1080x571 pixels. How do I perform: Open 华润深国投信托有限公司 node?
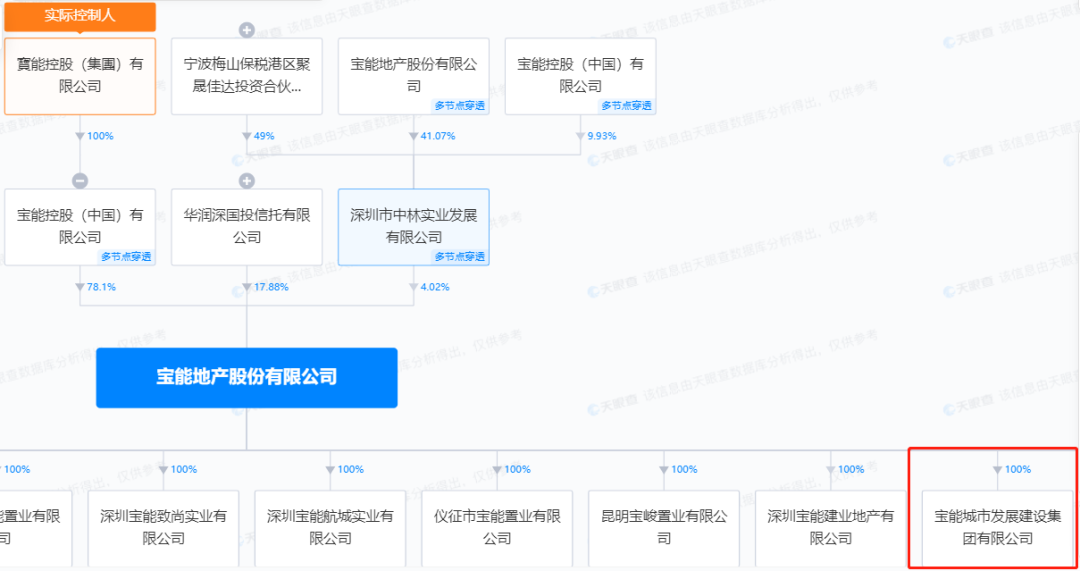(247, 227)
